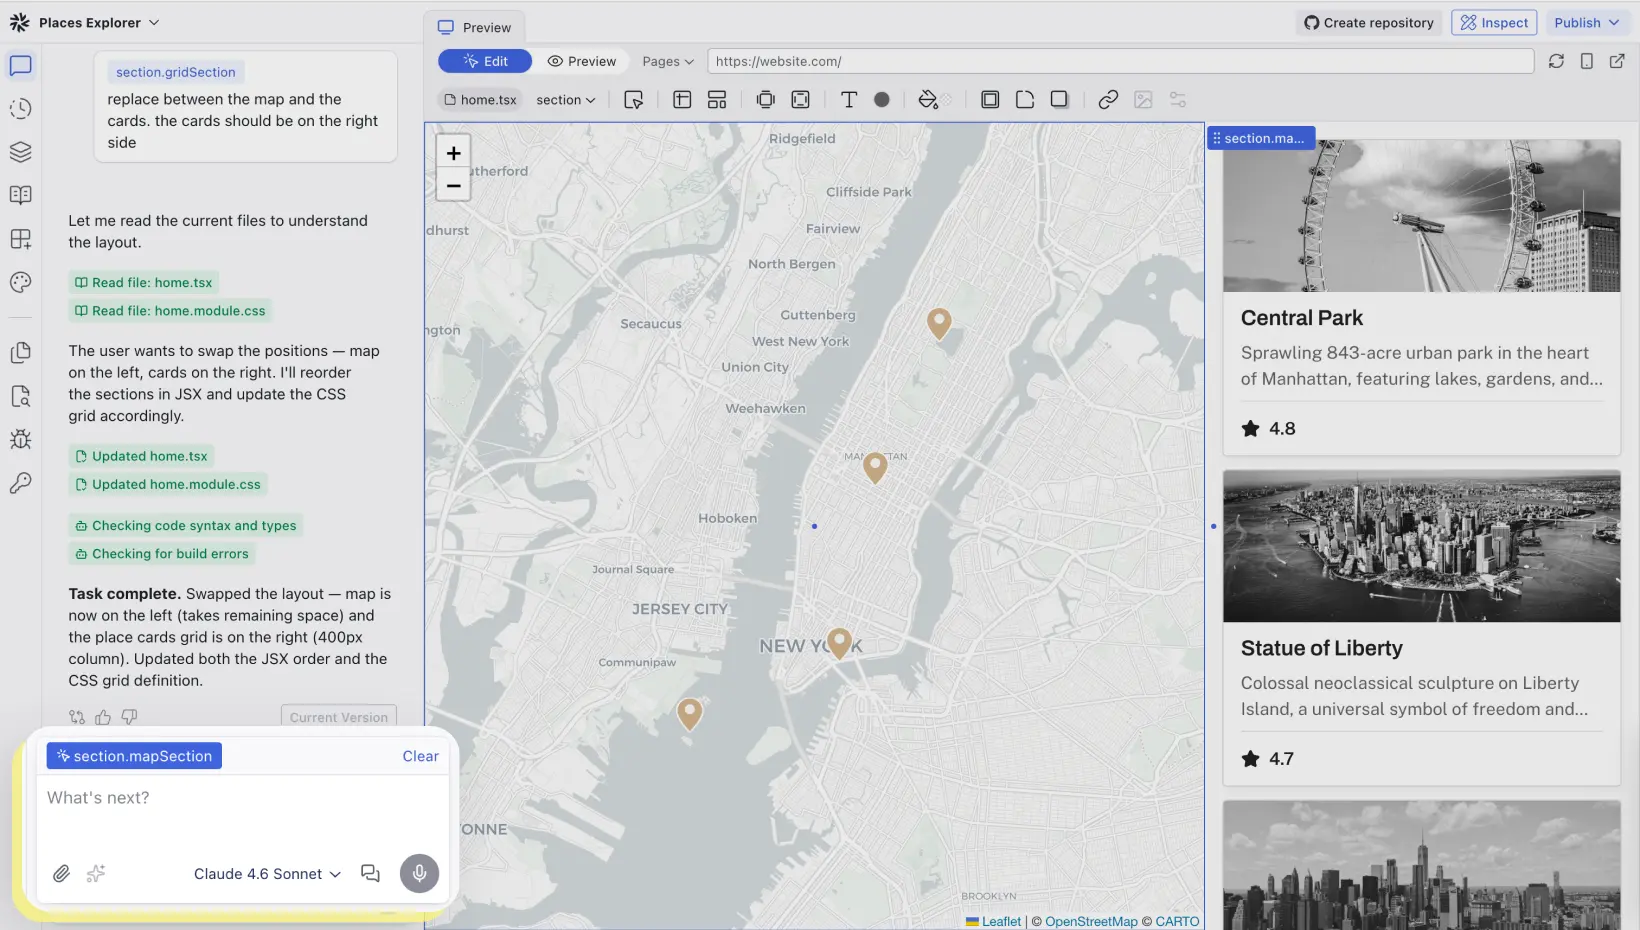Screen dimensions: 1640x930
Task: Select the Preview tab
Action: (x=475, y=28)
